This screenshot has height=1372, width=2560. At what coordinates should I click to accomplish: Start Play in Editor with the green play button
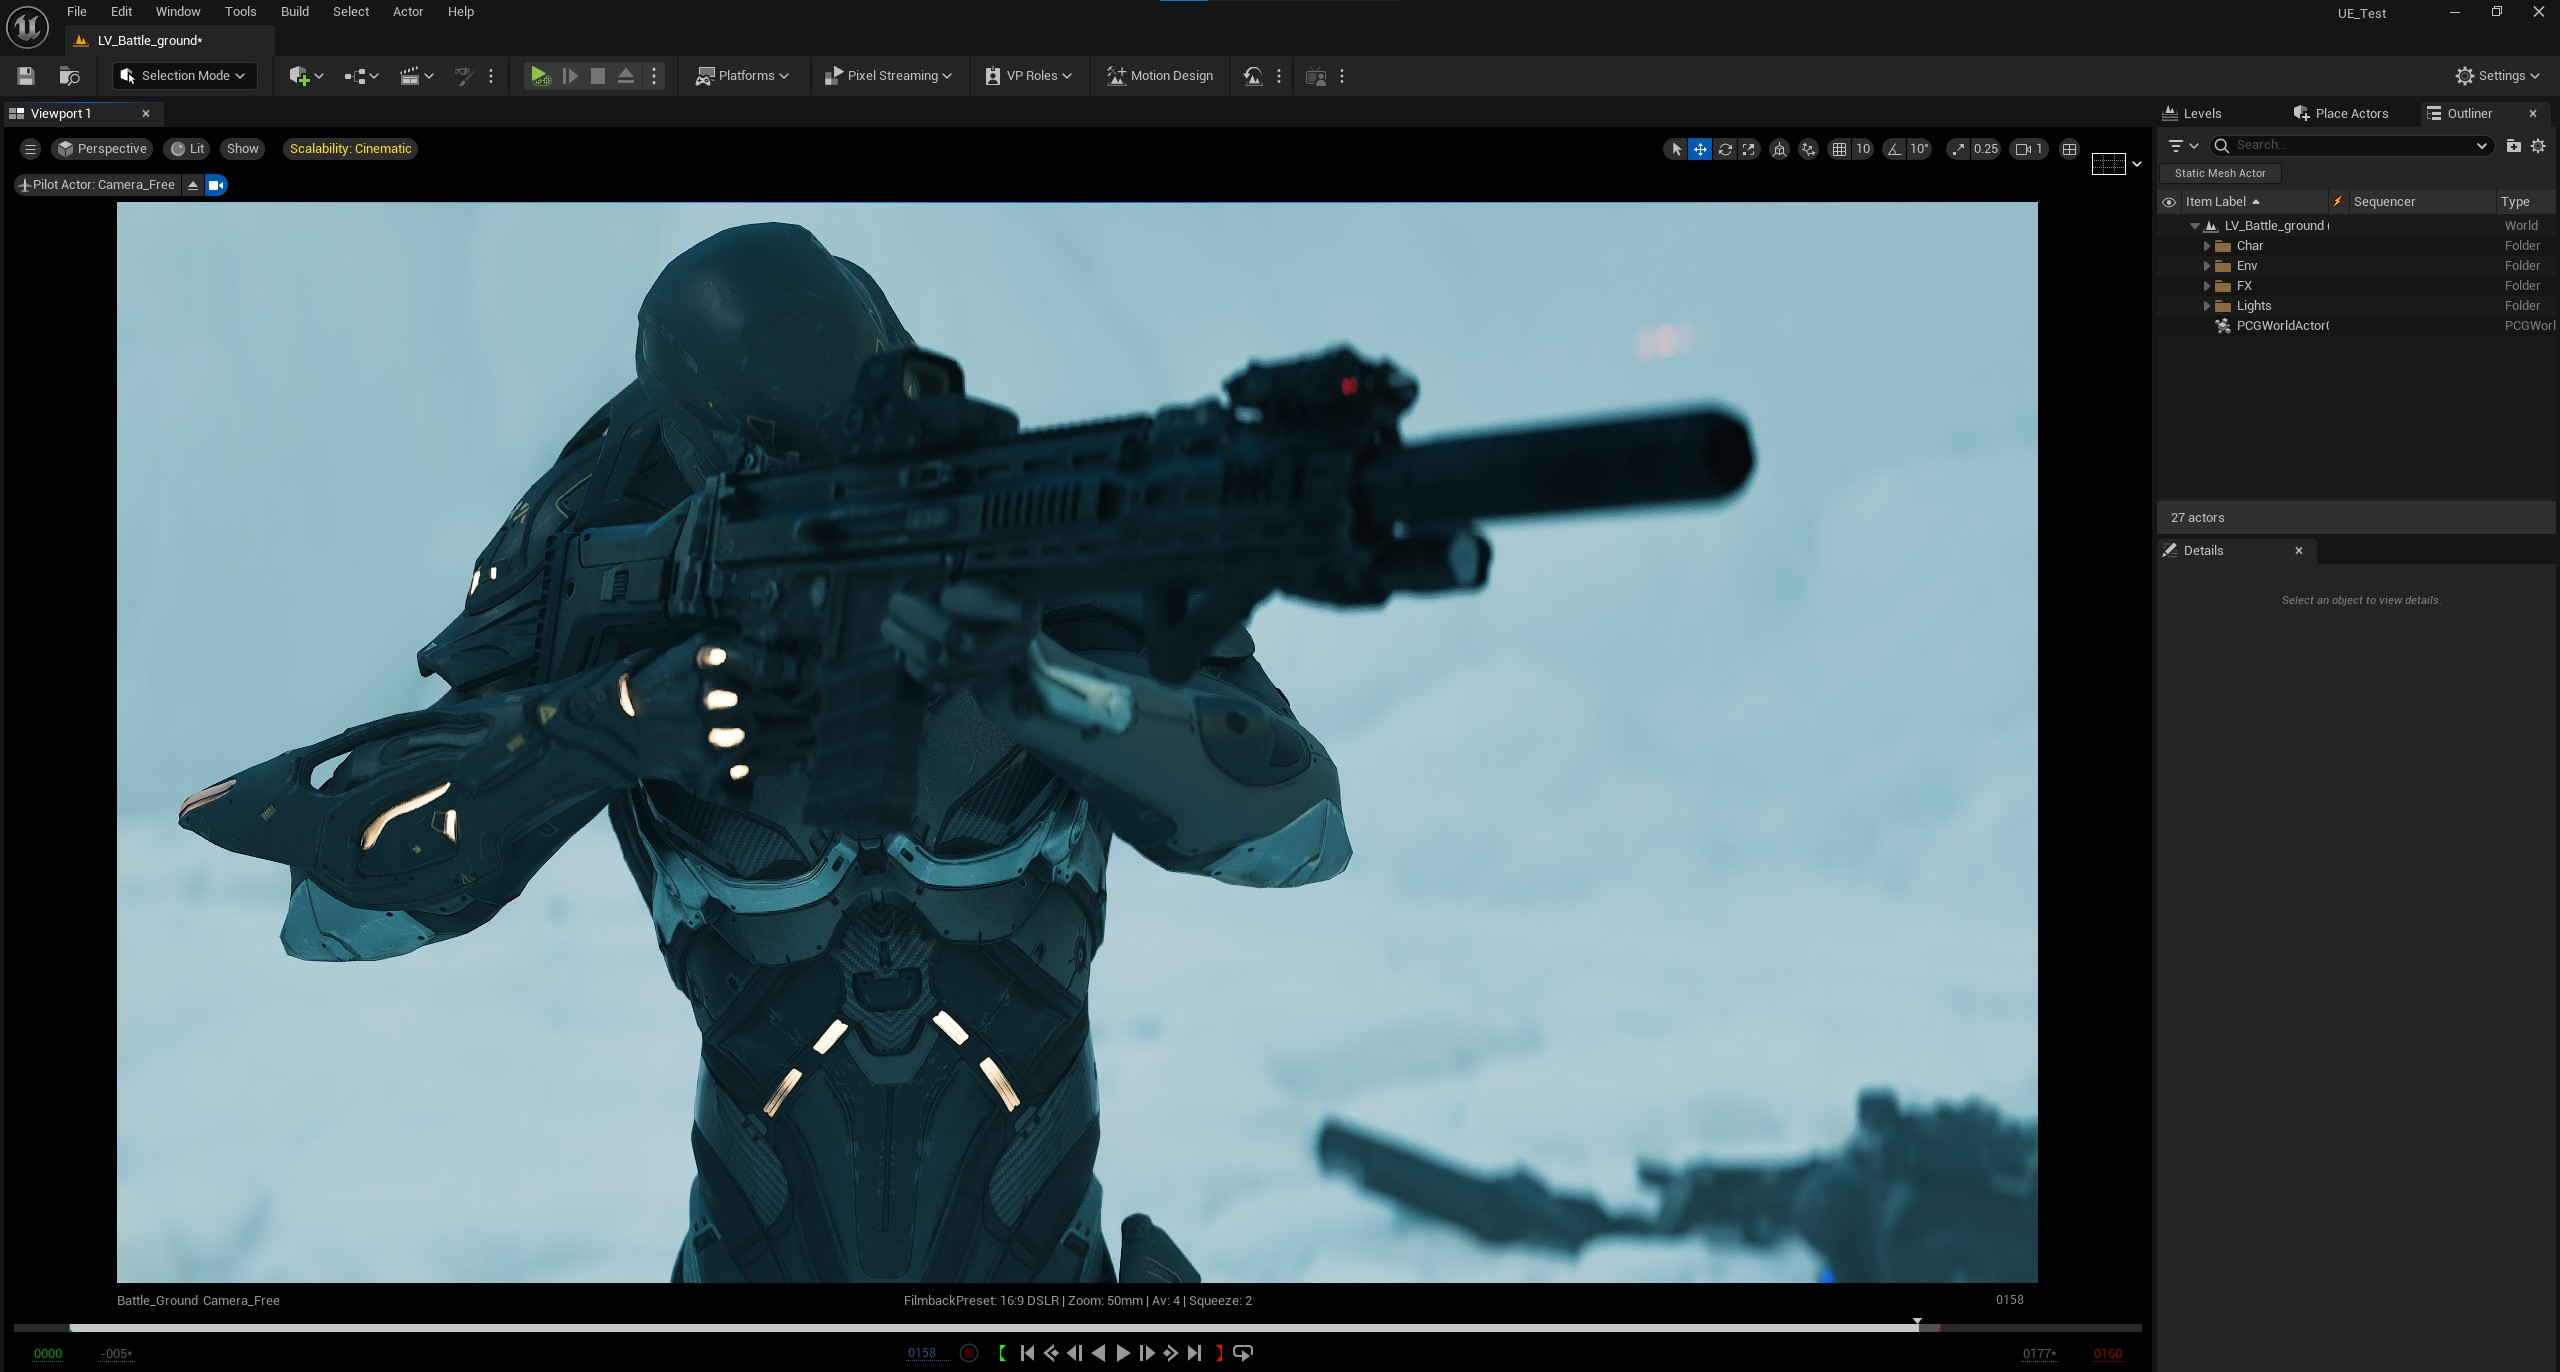coord(540,76)
